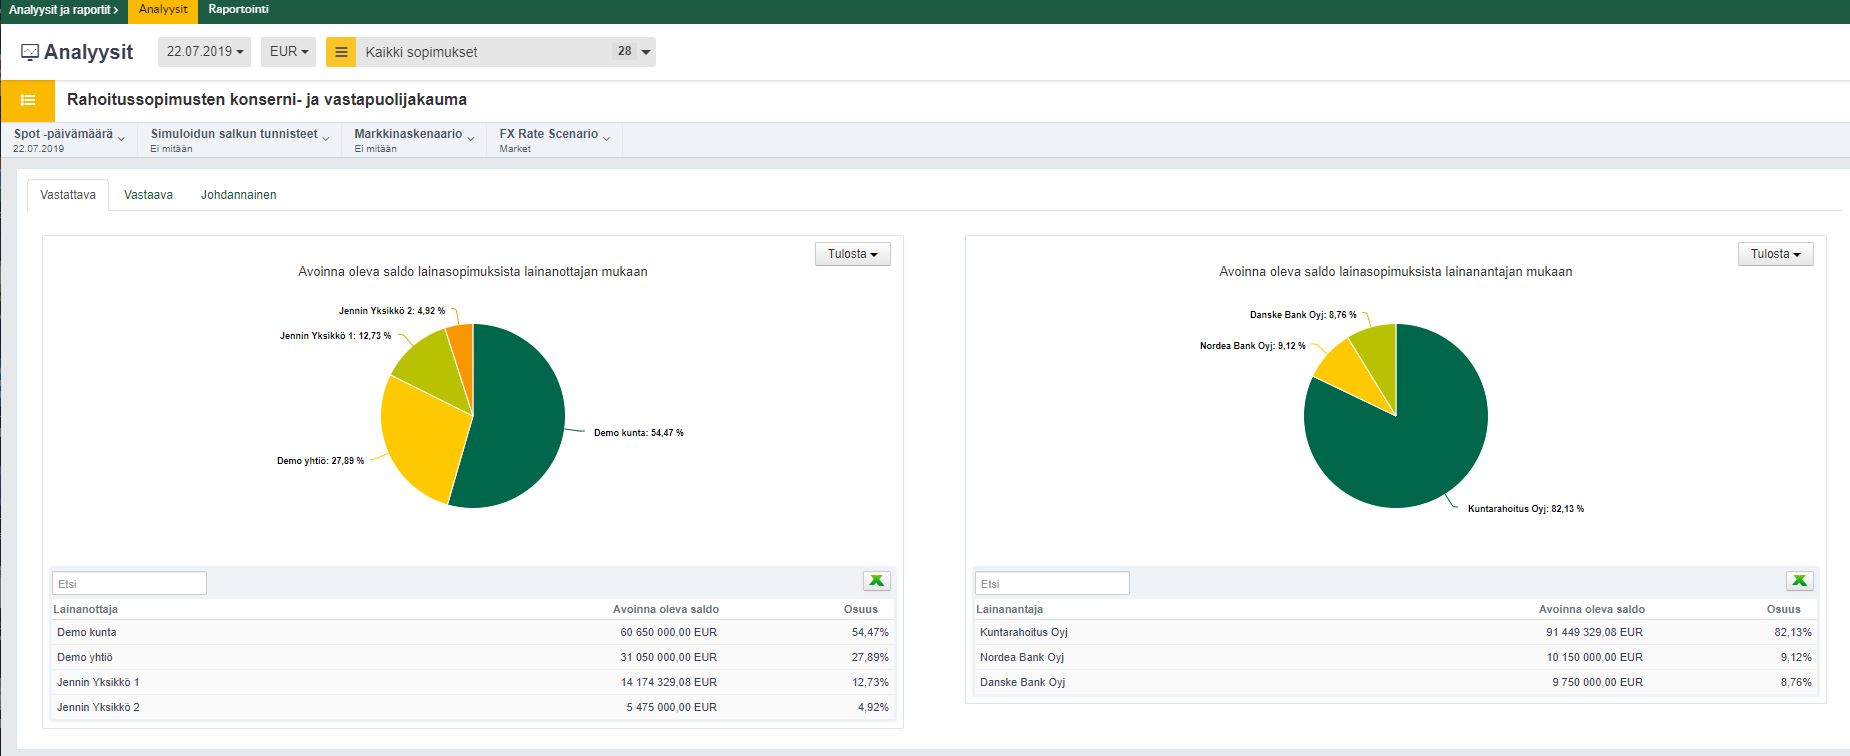
Task: Click the Analyysit monitor icon in the header
Action: click(x=30, y=52)
